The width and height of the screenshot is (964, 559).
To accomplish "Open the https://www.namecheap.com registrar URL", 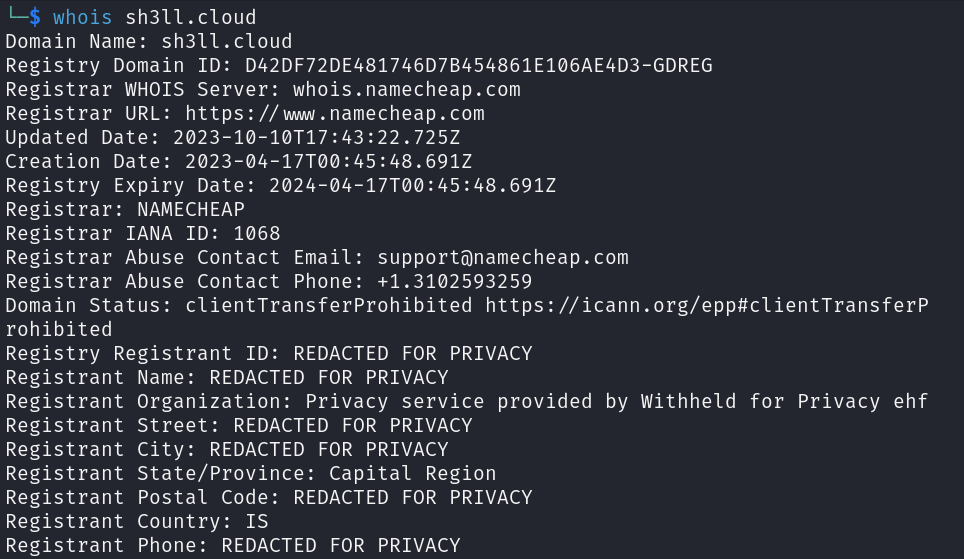I will click(335, 114).
